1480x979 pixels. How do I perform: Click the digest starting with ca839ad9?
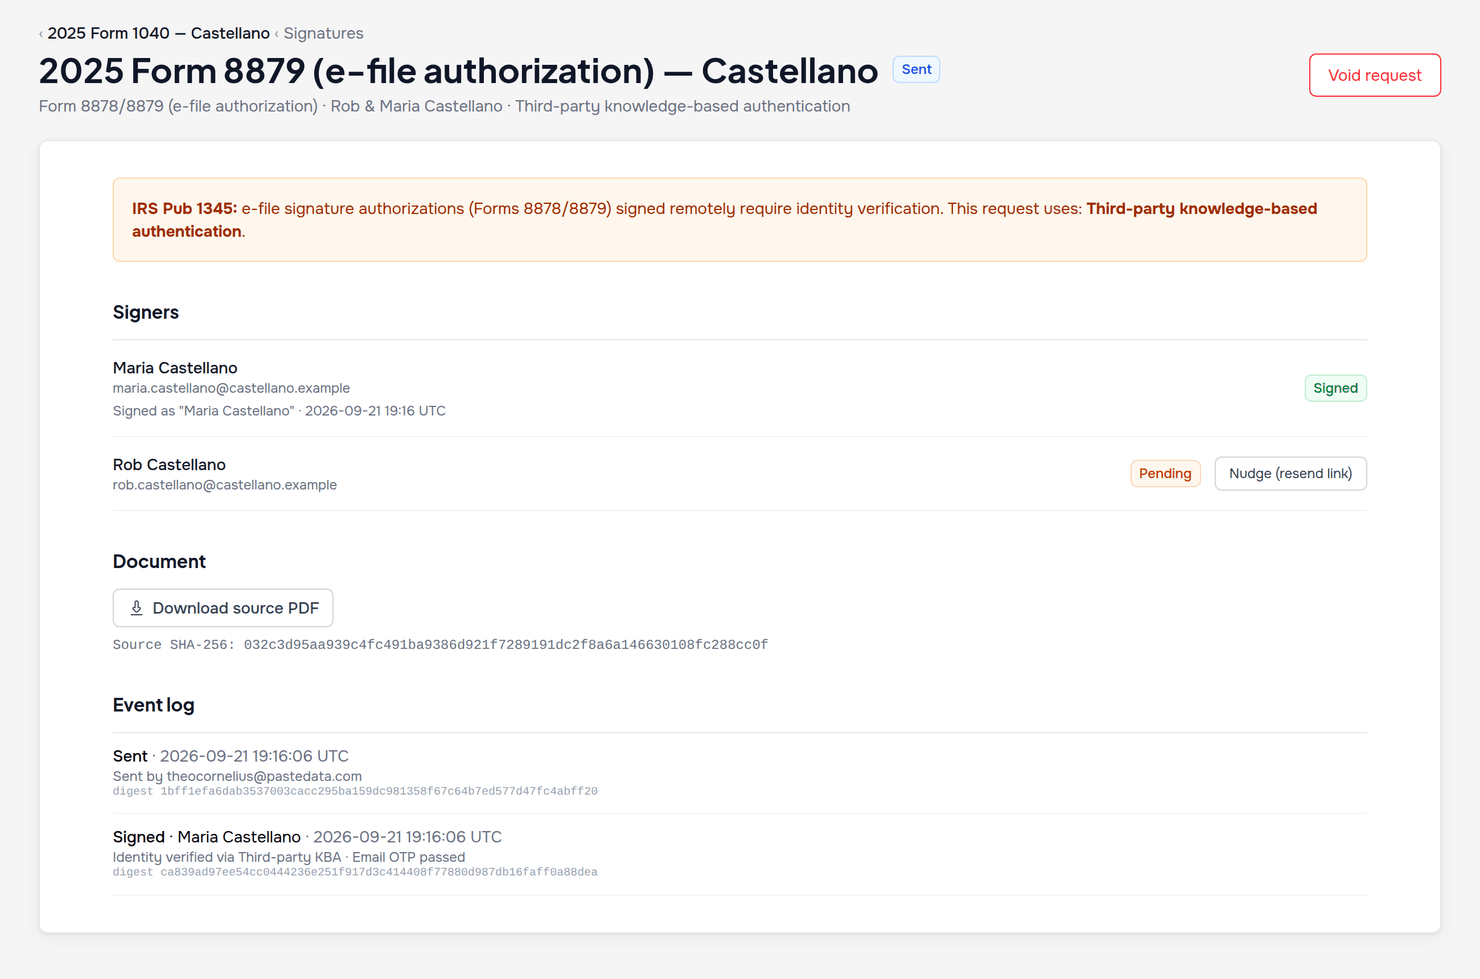tap(355, 872)
